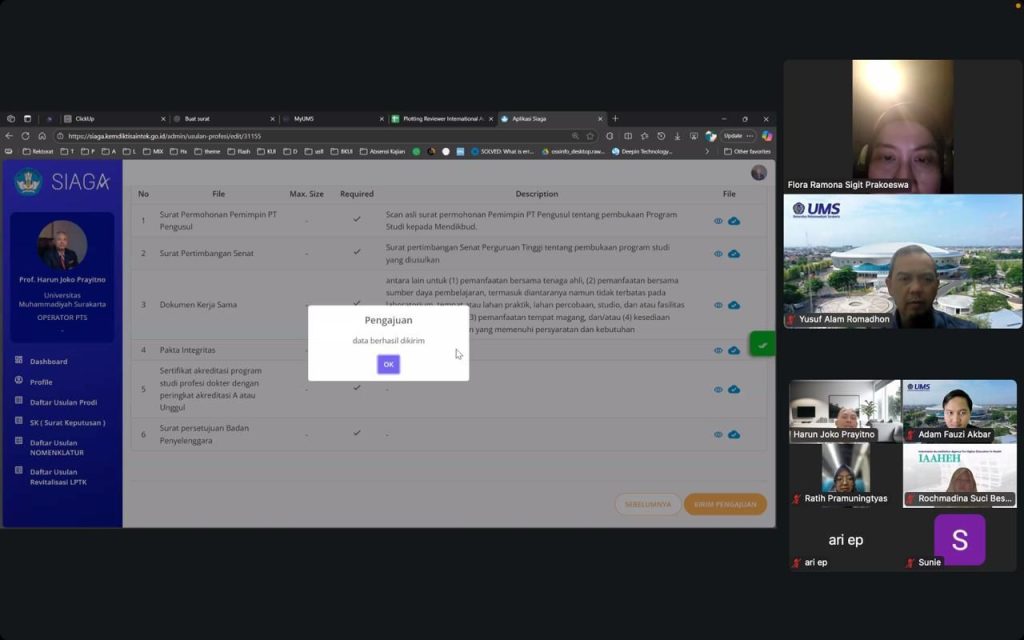Click the Kirim Pengajuan button
Image resolution: width=1024 pixels, height=640 pixels.
click(x=725, y=504)
